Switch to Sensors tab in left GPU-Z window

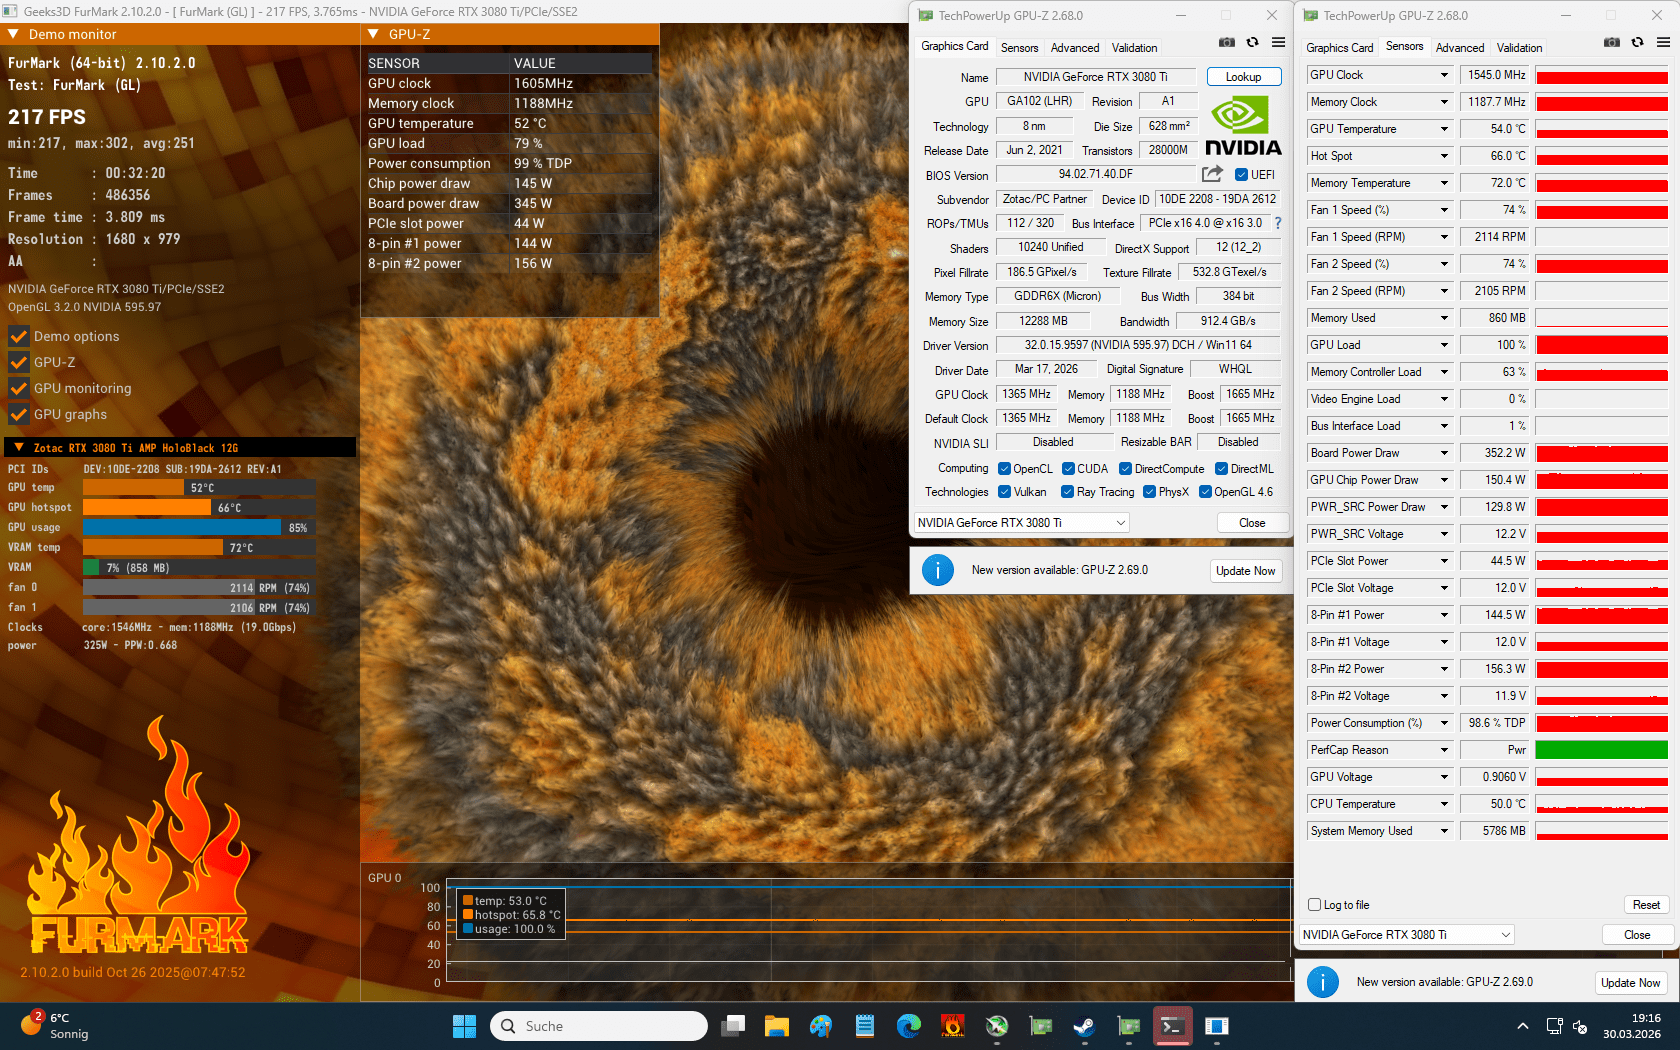pyautogui.click(x=1019, y=48)
